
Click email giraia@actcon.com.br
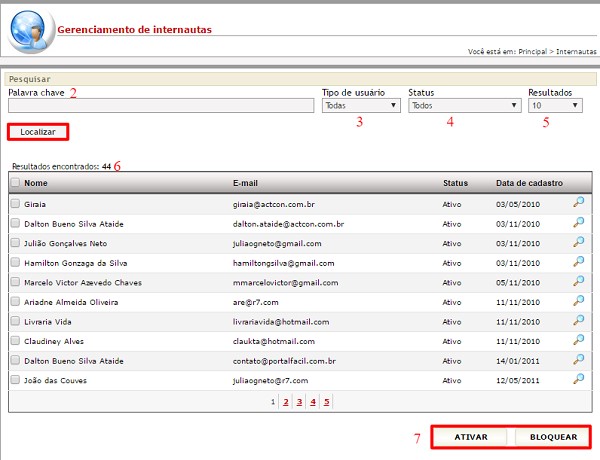point(274,204)
